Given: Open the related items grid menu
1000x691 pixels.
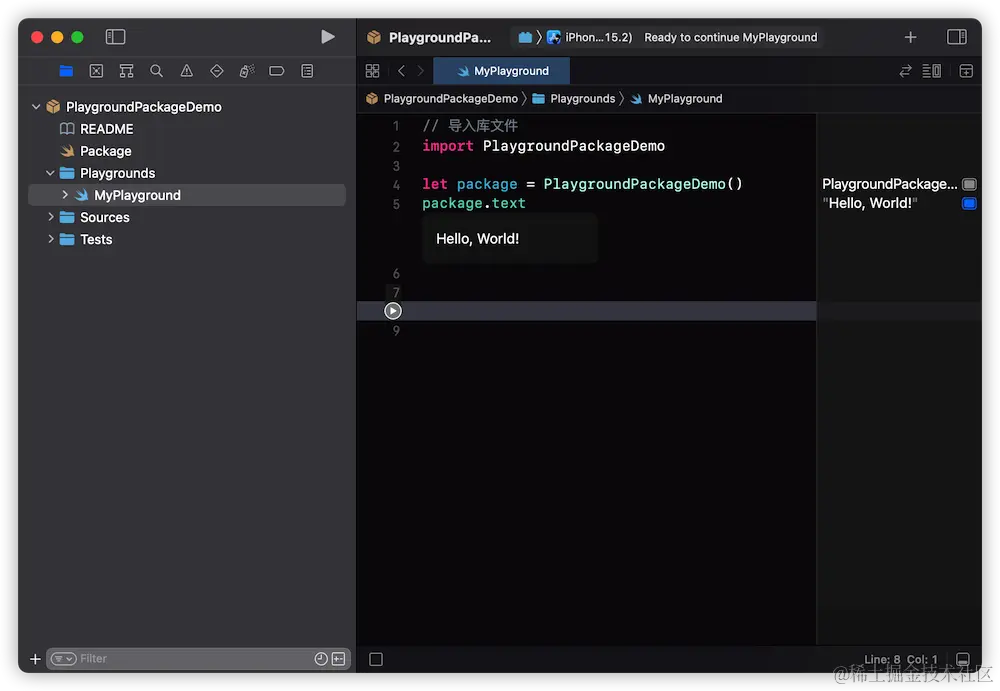Looking at the screenshot, I should point(372,71).
